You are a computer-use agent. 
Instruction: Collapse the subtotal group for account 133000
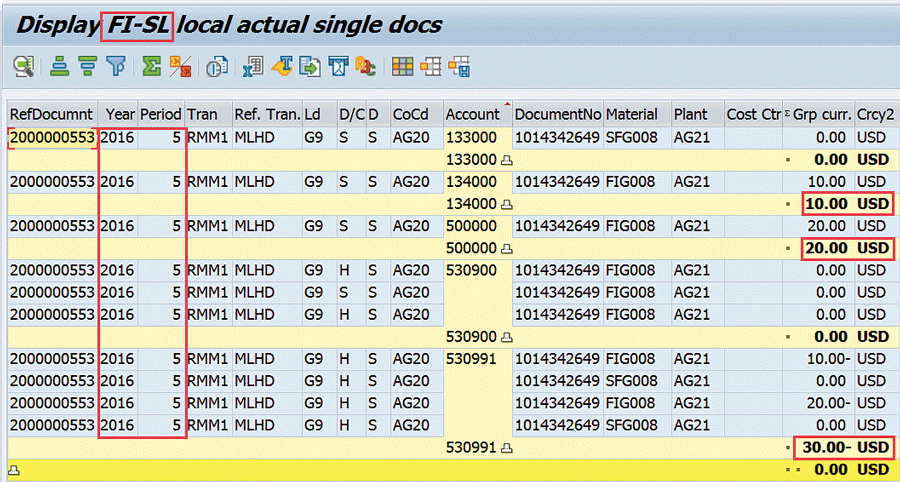tap(506, 159)
